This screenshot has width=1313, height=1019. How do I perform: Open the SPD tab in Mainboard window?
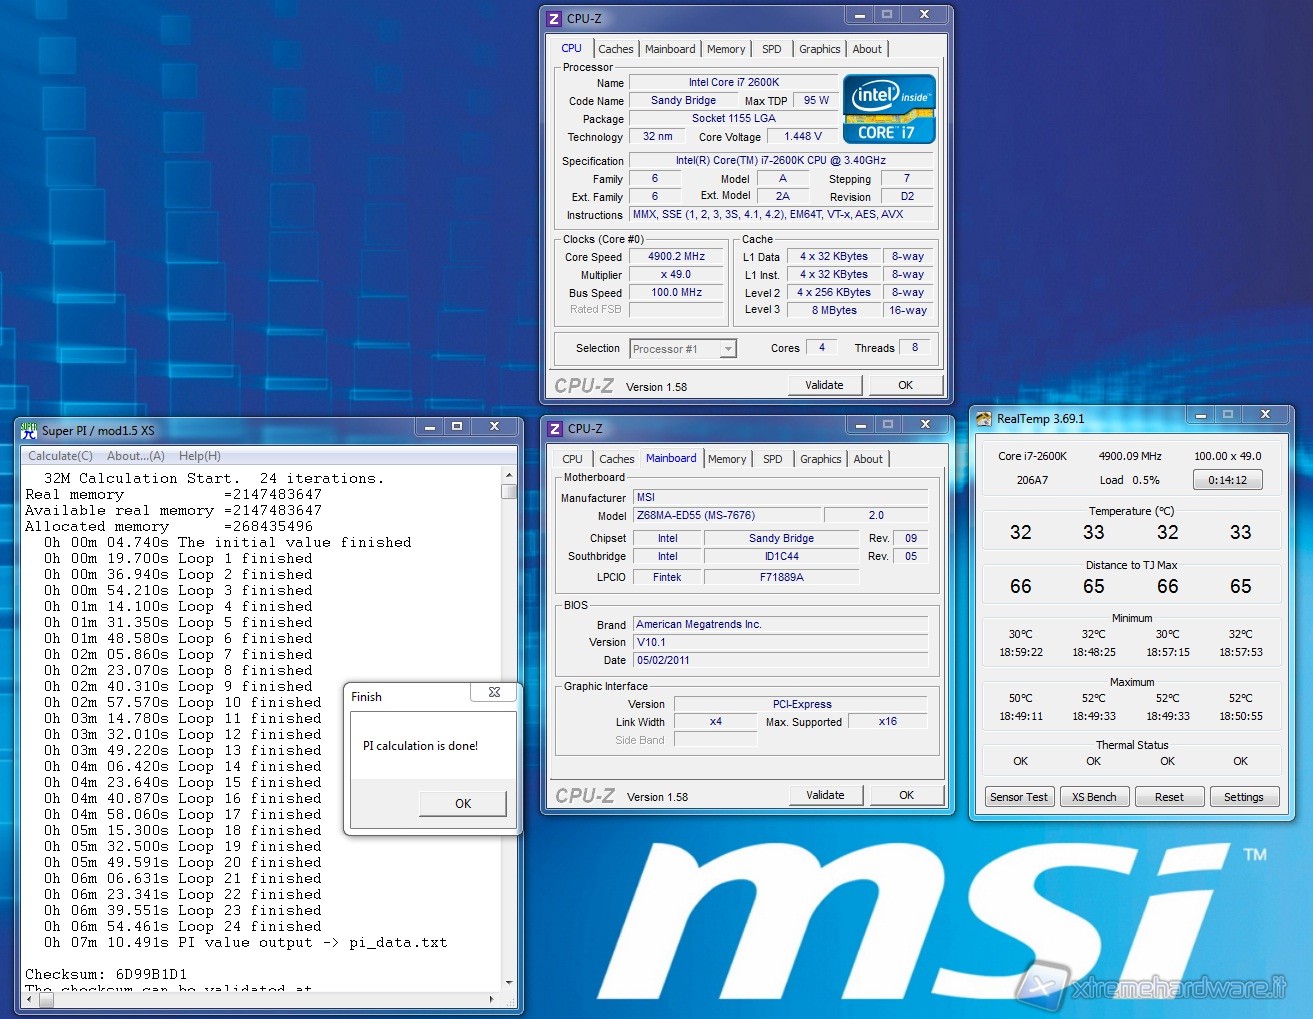(x=773, y=459)
